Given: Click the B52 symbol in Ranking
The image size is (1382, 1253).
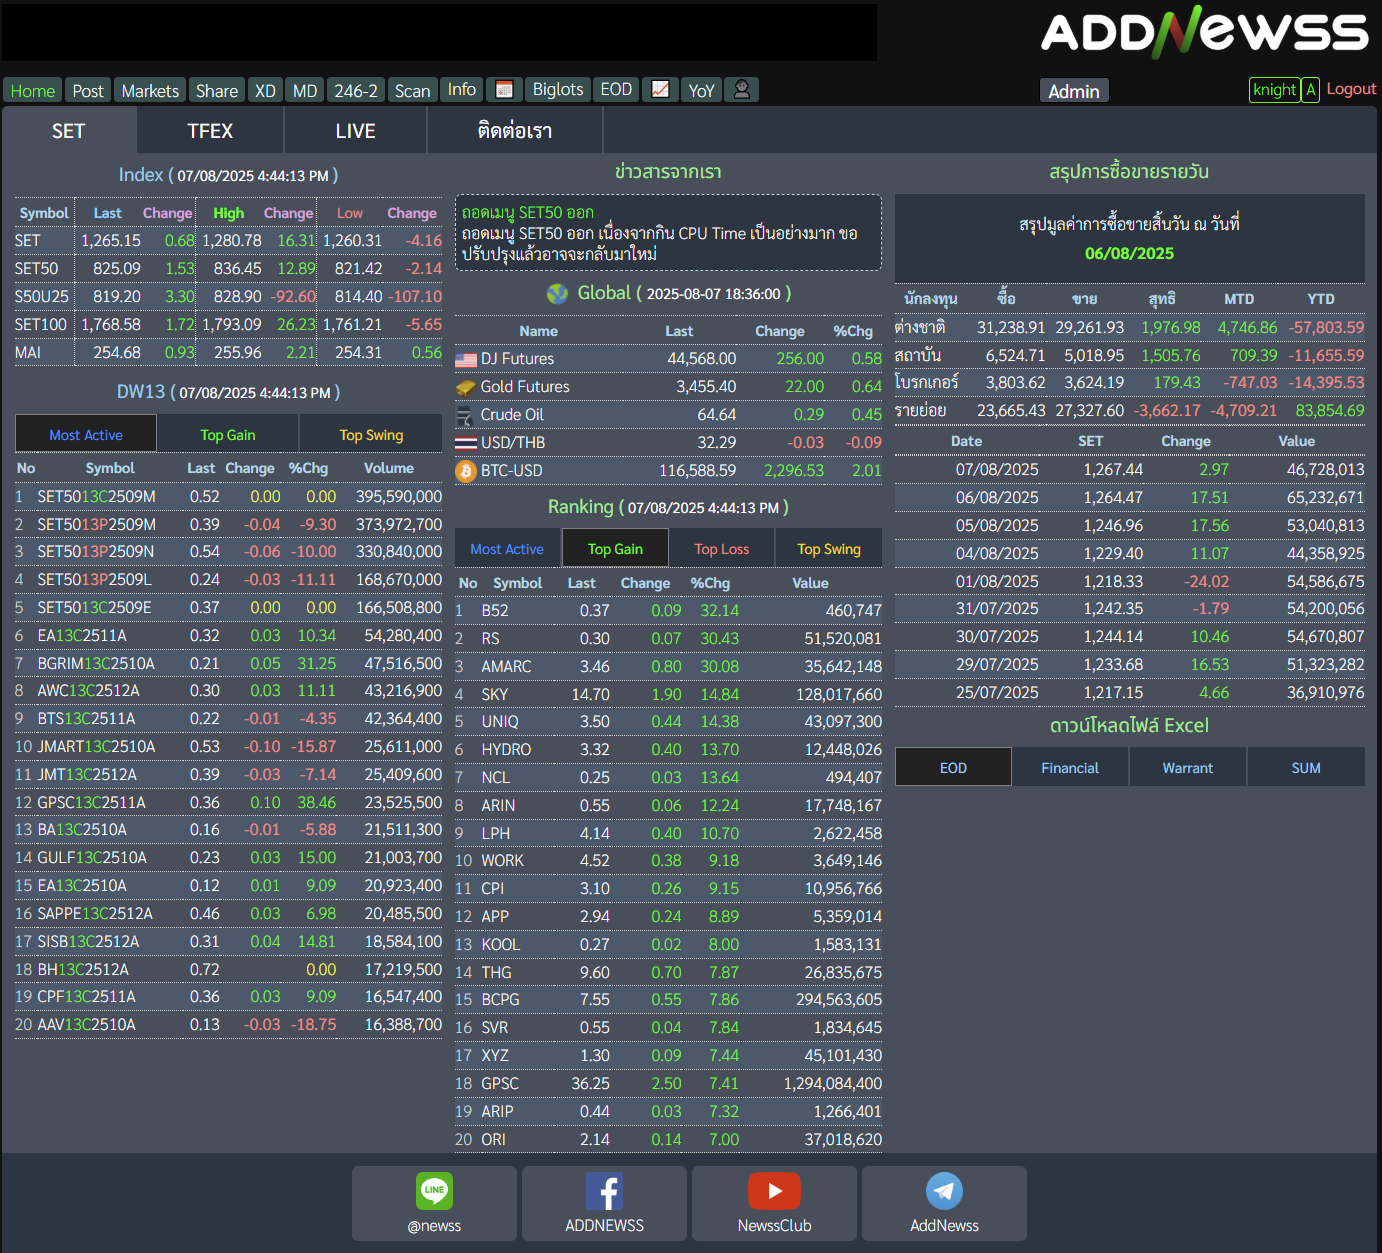Looking at the screenshot, I should [x=495, y=611].
